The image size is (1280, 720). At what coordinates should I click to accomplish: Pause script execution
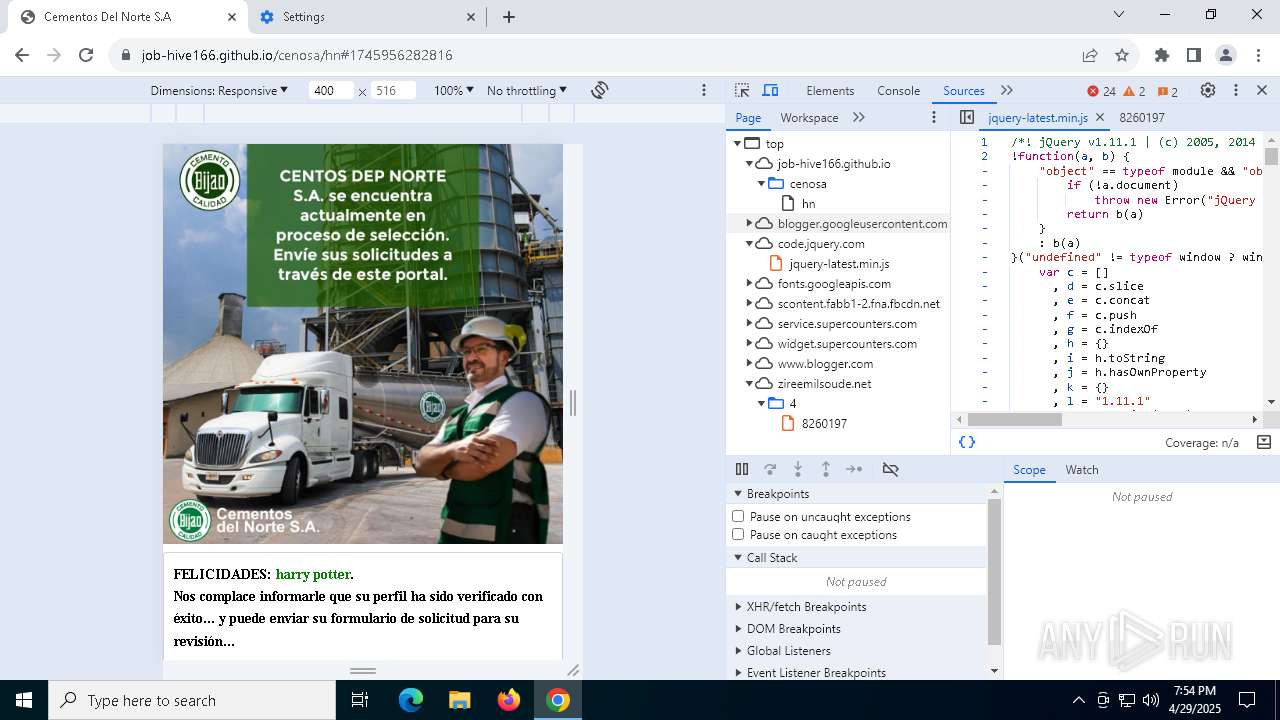click(x=742, y=469)
